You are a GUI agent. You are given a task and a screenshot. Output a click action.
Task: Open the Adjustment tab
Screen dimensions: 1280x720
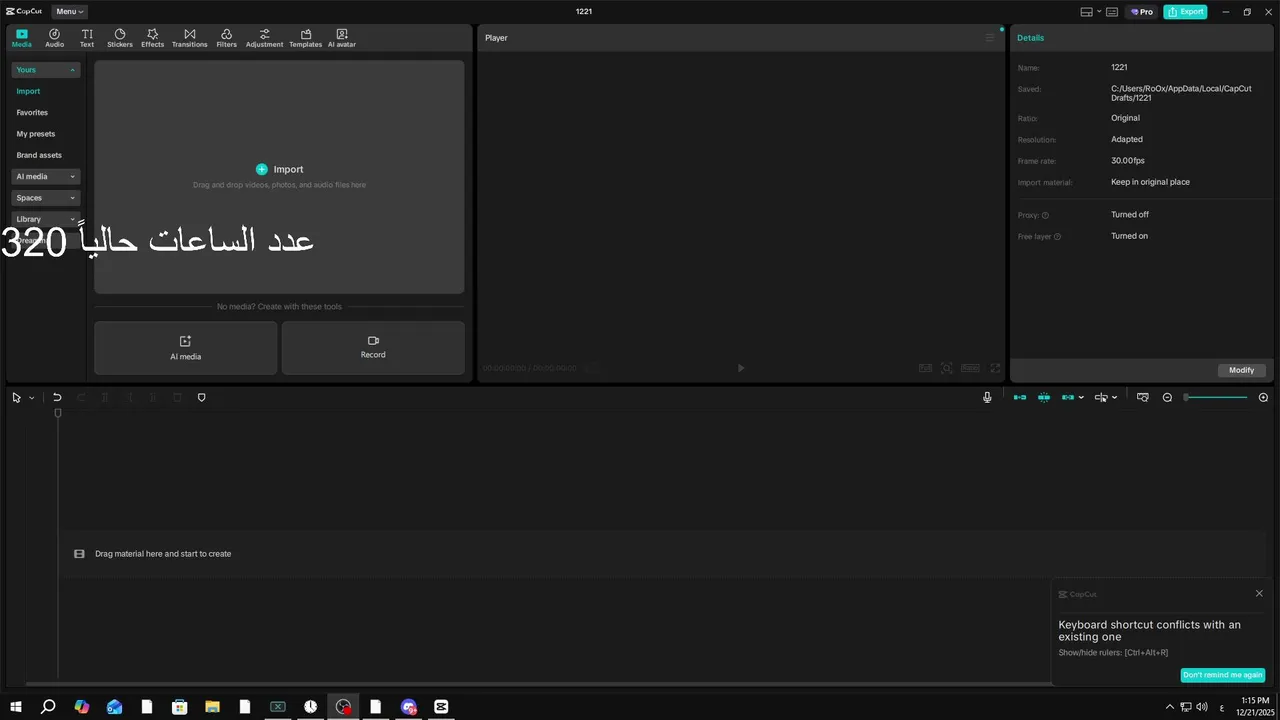264,38
